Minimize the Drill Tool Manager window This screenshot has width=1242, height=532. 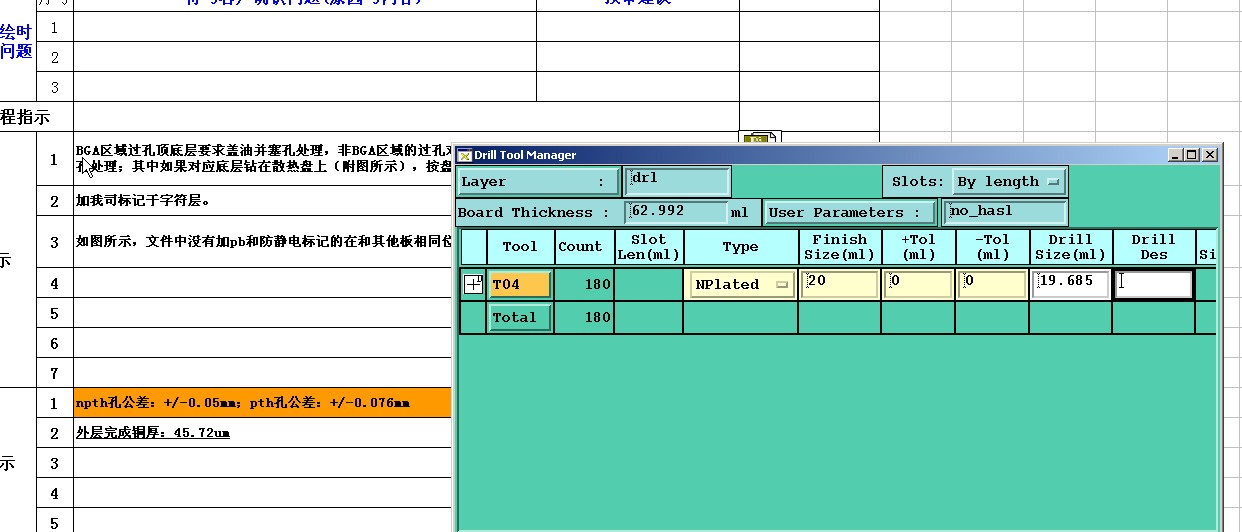(1175, 155)
